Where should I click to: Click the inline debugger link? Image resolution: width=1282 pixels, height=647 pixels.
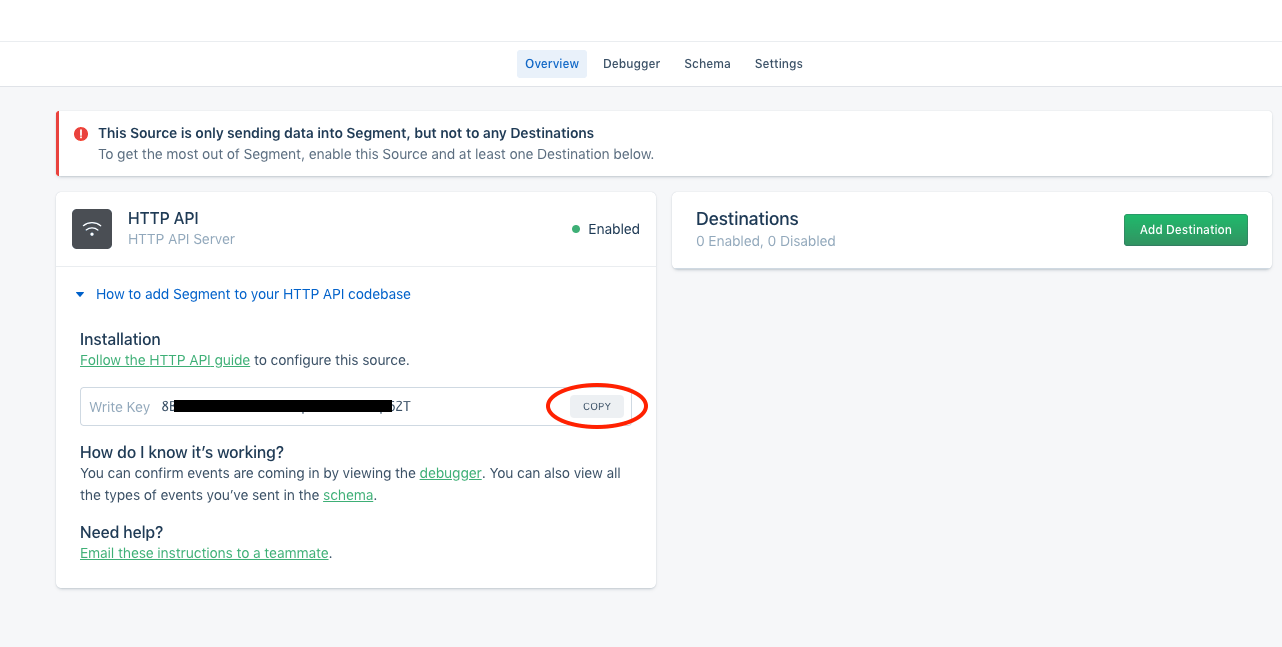coord(450,473)
